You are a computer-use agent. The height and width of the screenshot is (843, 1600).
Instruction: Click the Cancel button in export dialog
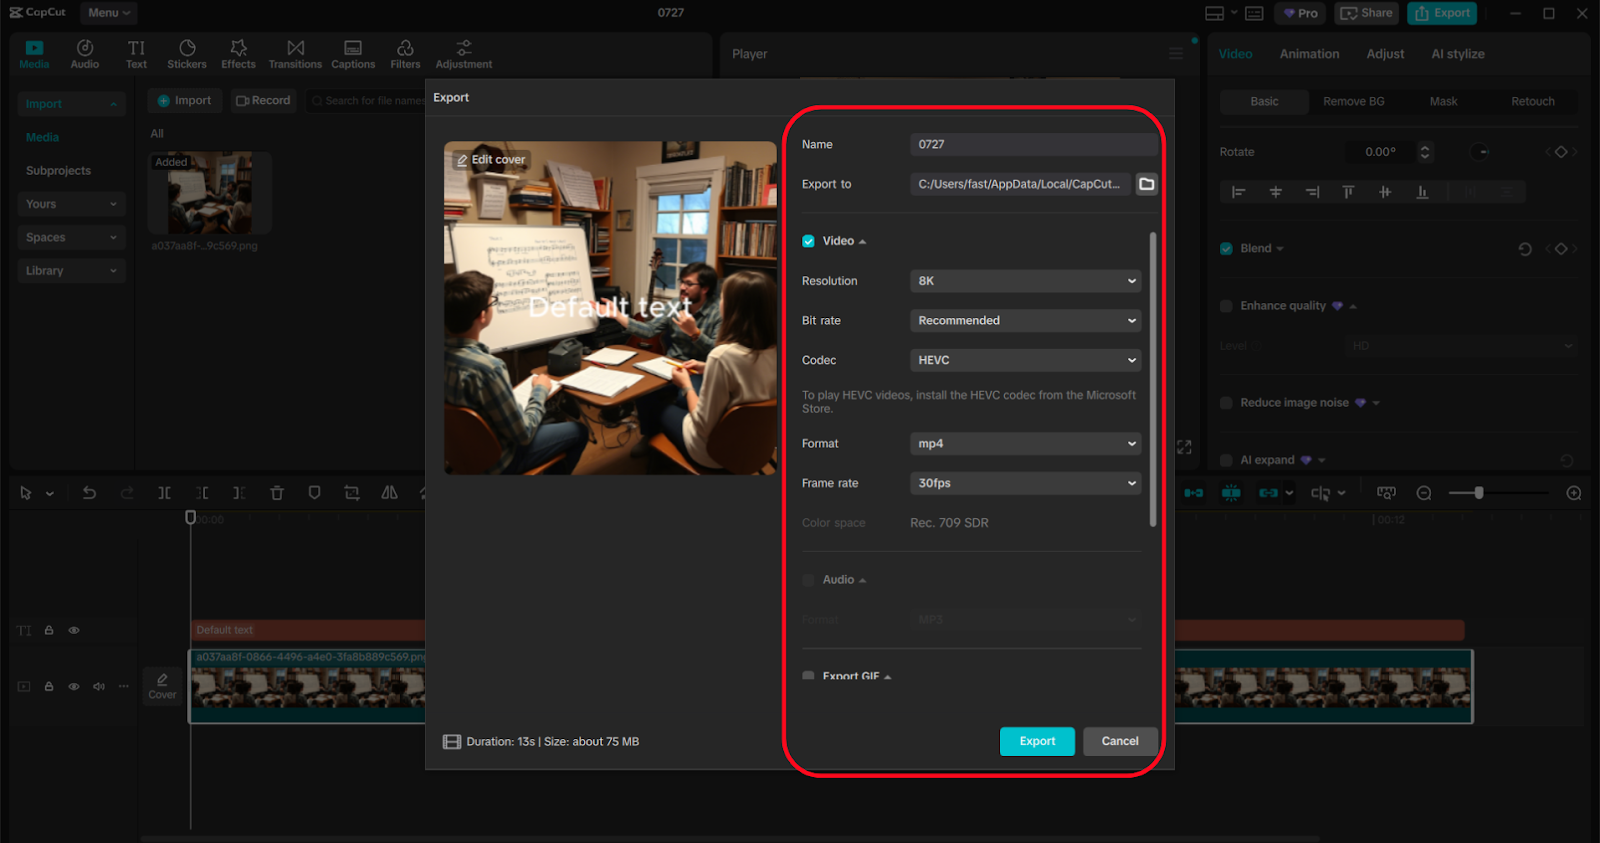click(1120, 741)
